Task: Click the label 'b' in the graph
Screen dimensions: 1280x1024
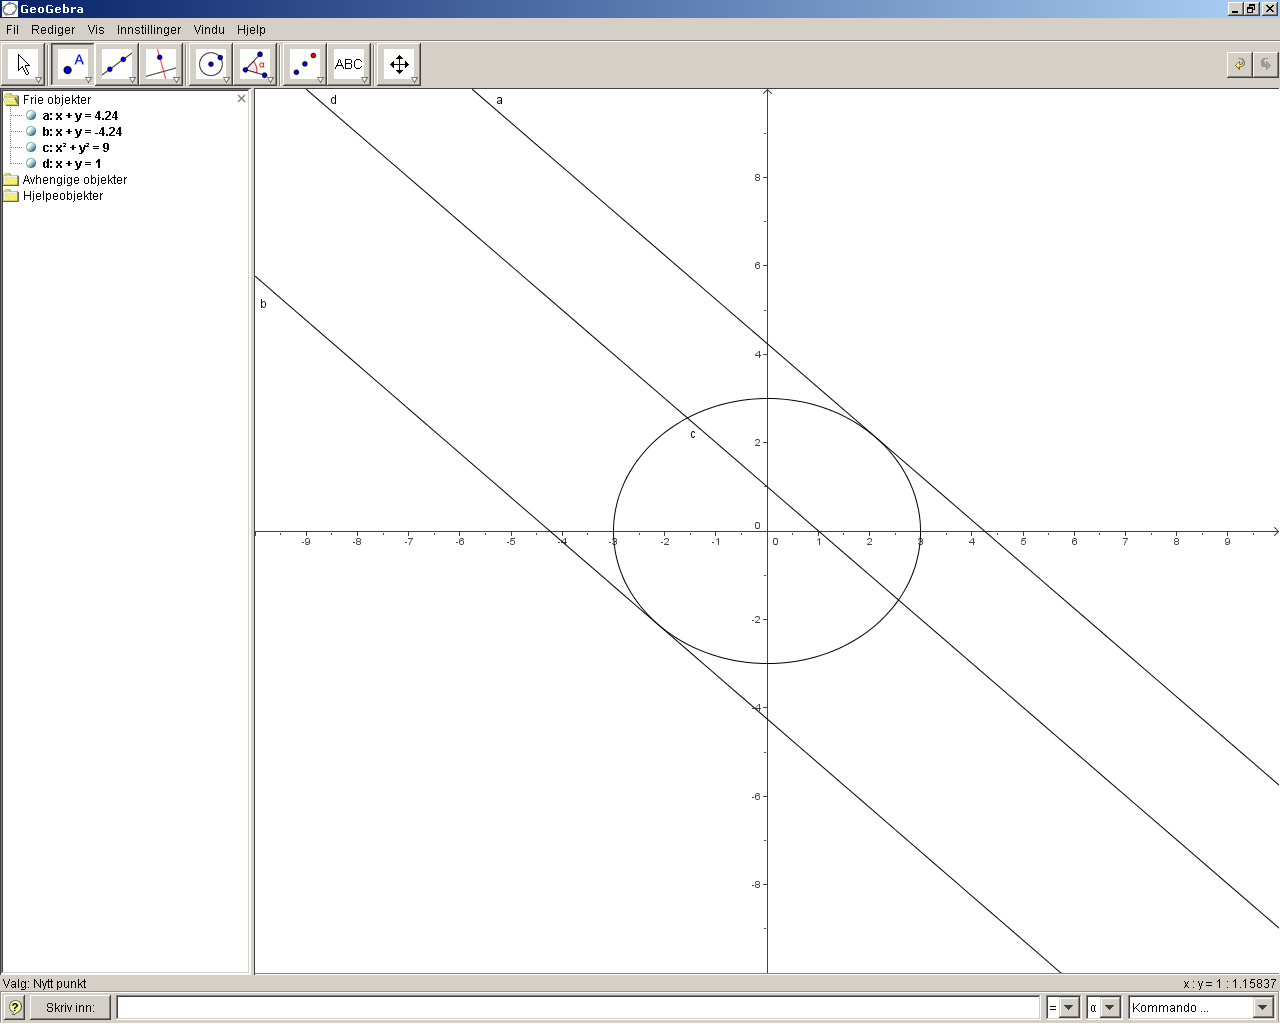Action: coord(263,304)
